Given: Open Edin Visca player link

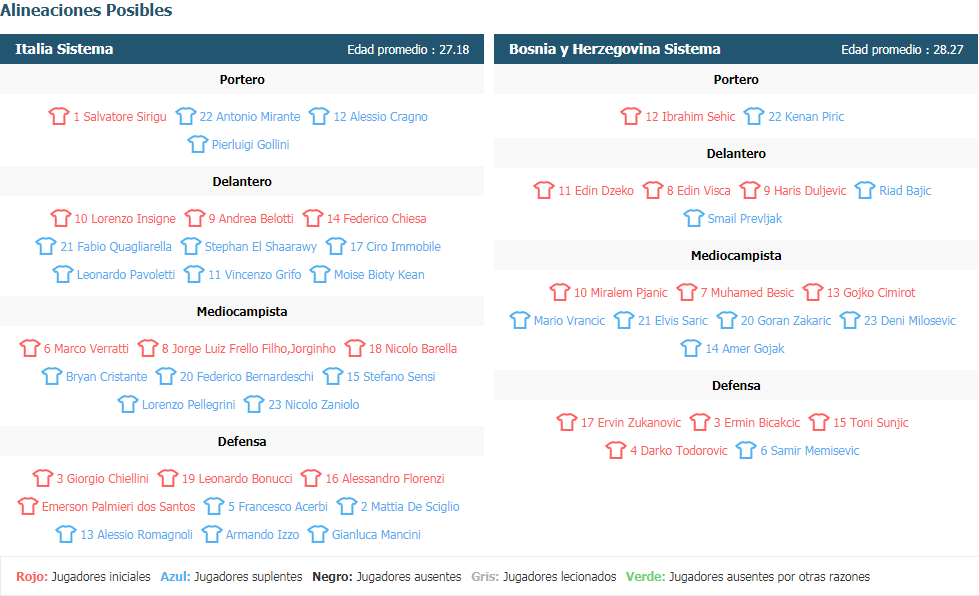Looking at the screenshot, I should point(699,190).
